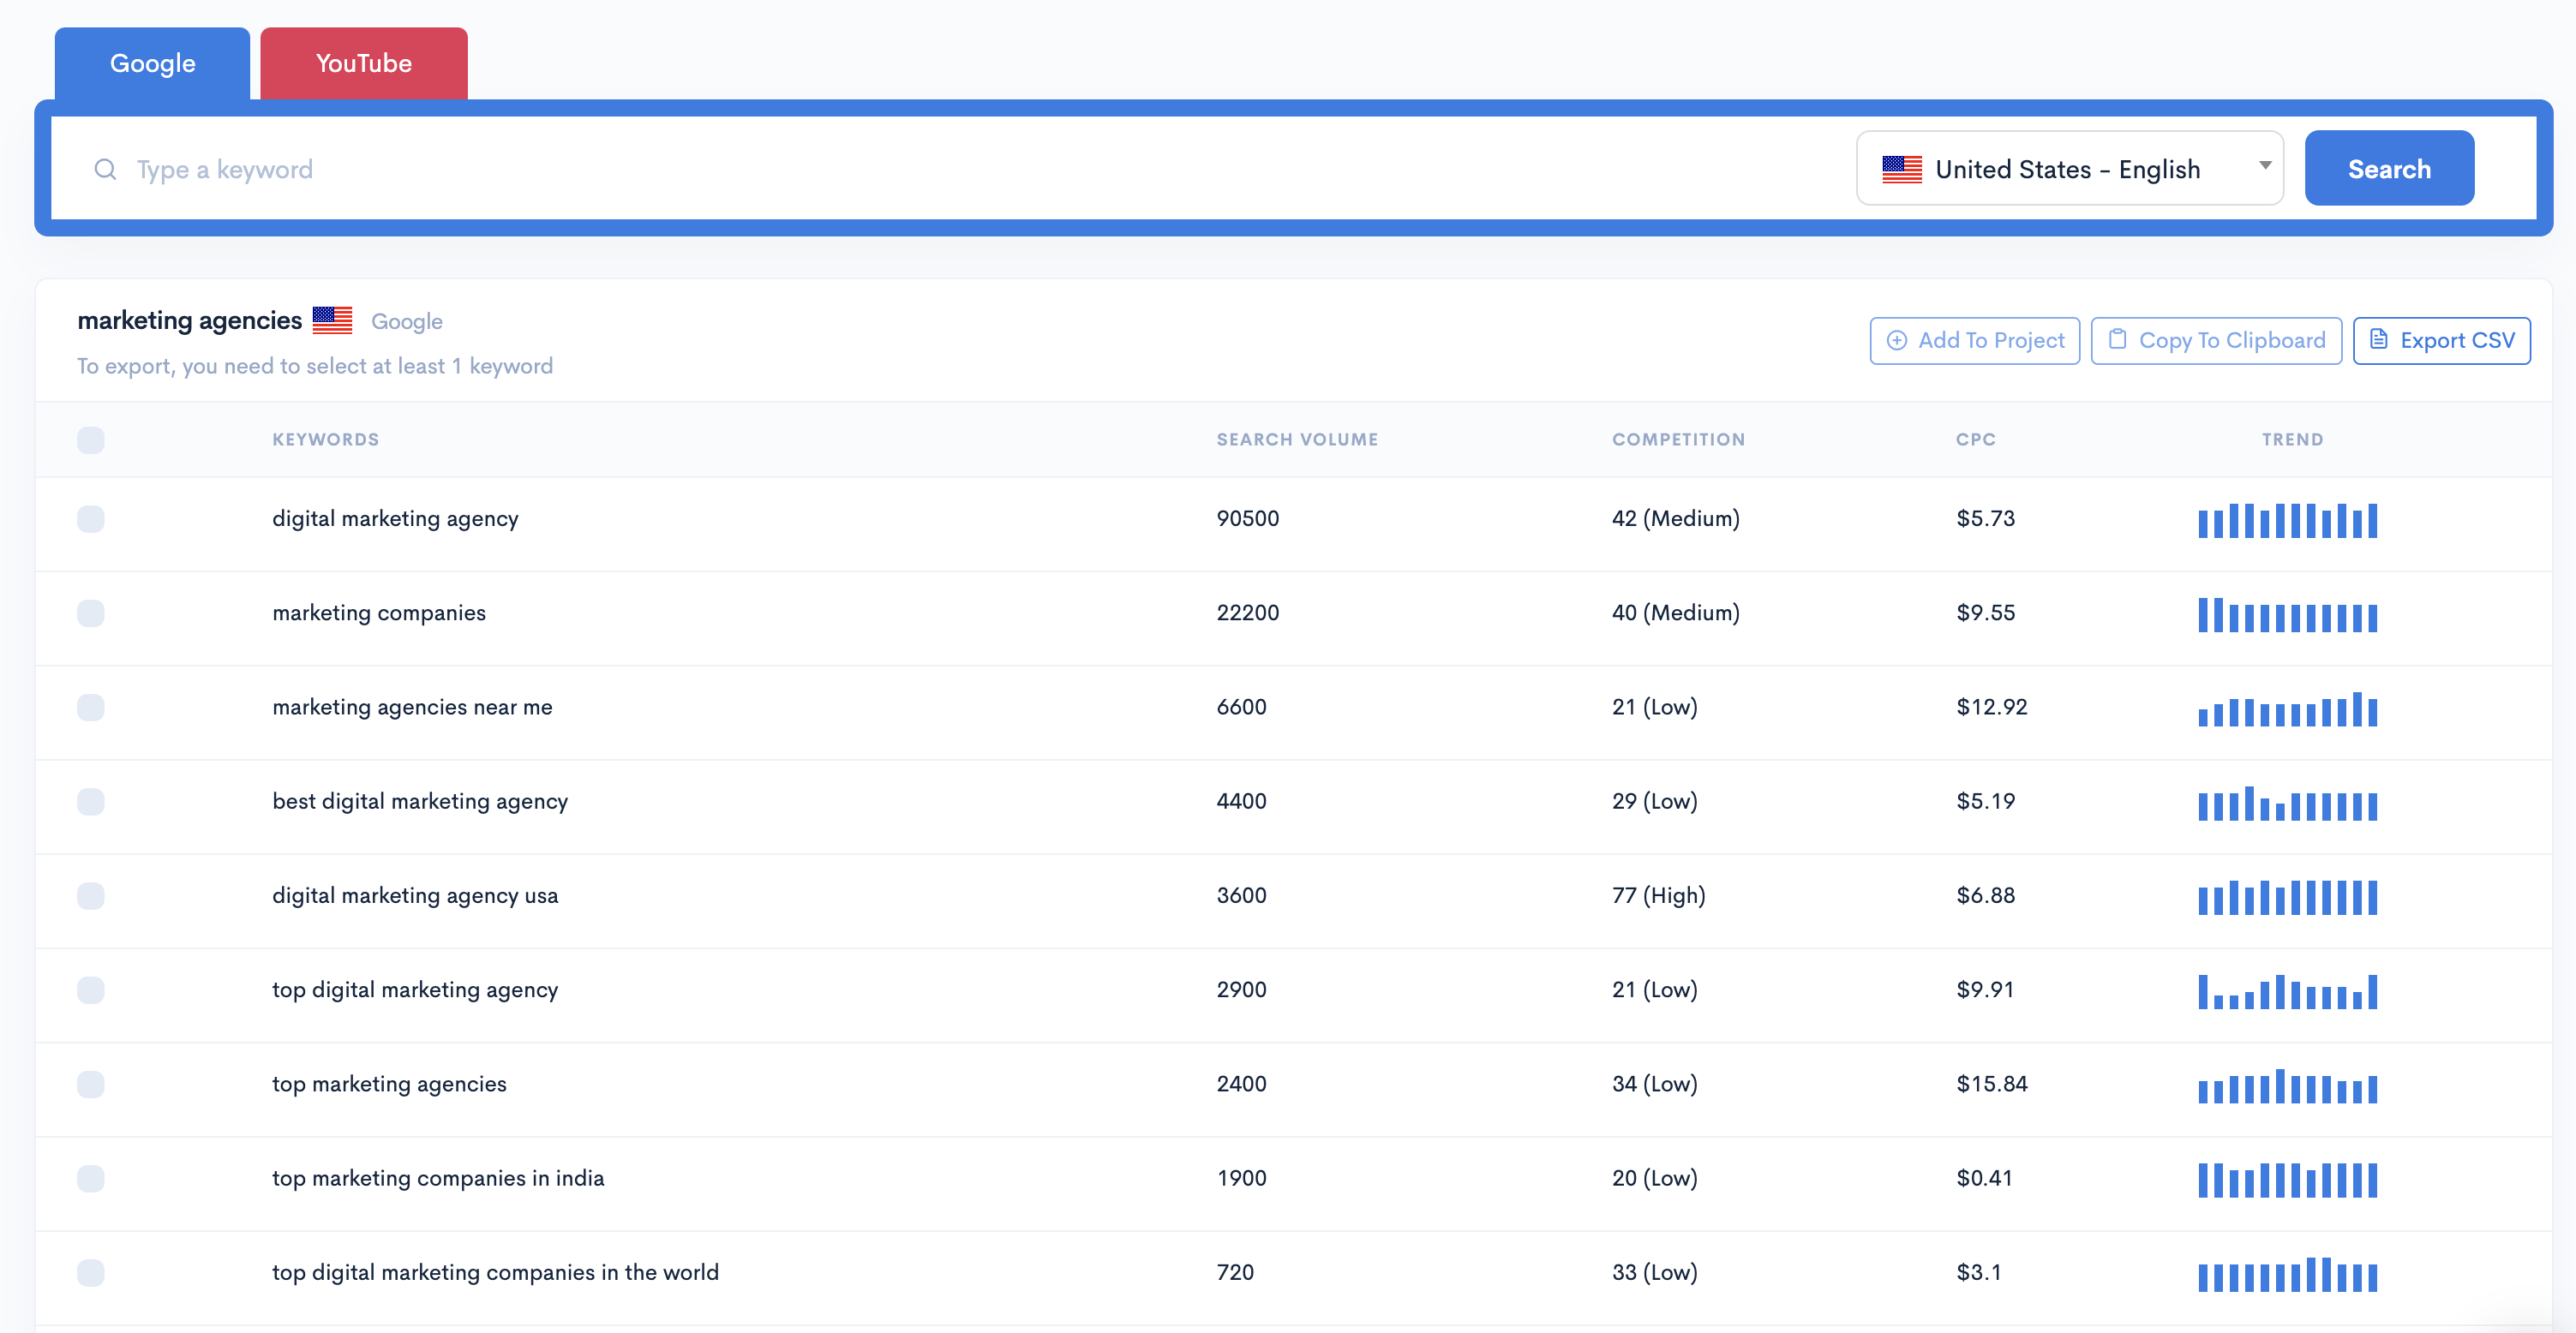This screenshot has height=1333, width=2576.
Task: Toggle the select-all checkbox at column header
Action: (90, 439)
